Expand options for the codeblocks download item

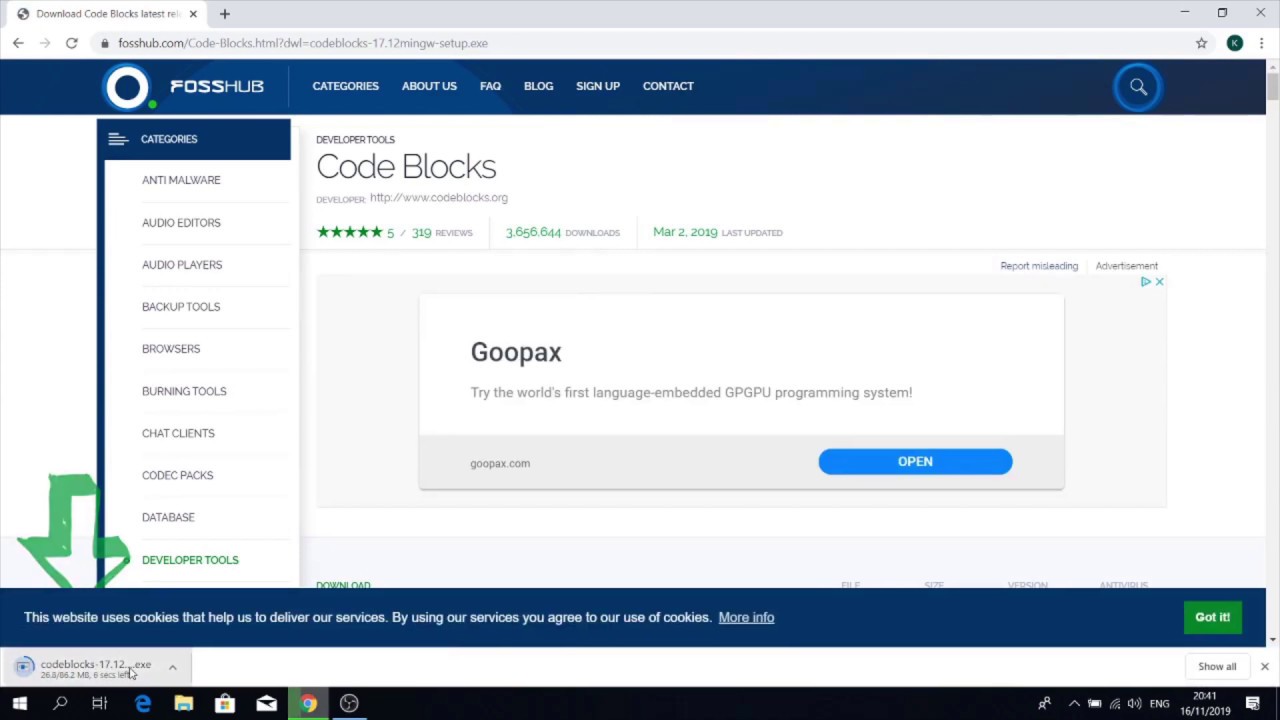point(172,667)
